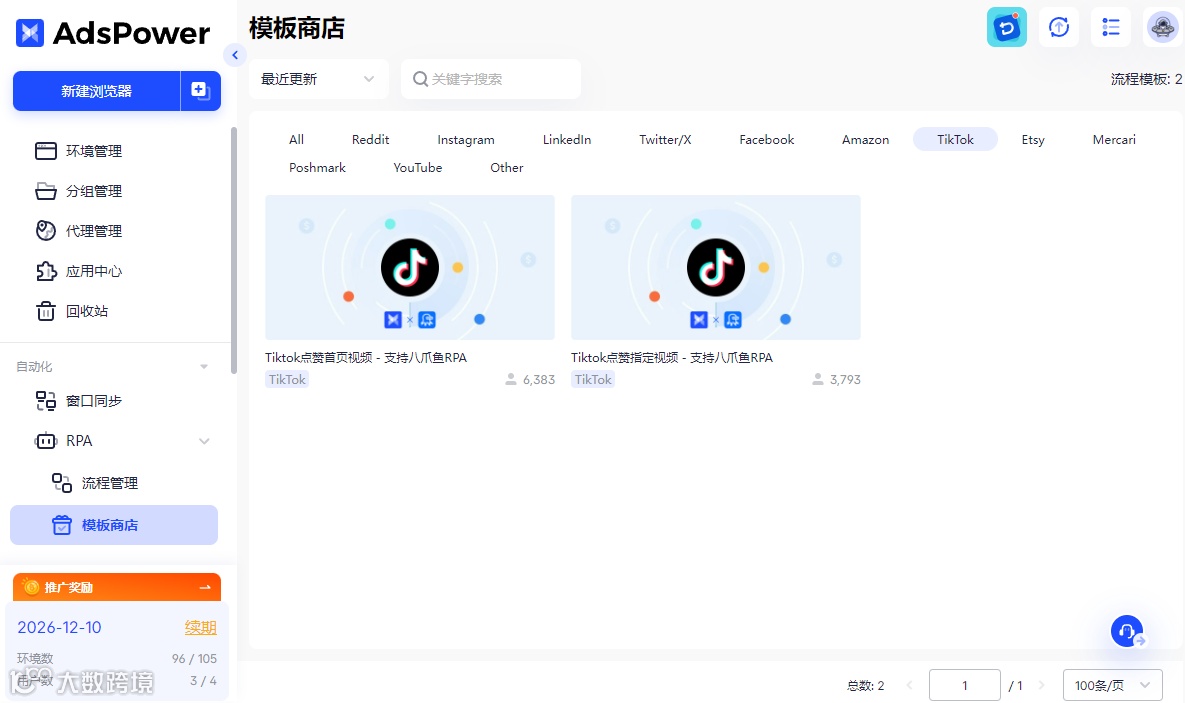This screenshot has height=703, width=1185.
Task: Select the Amazon category tab
Action: (865, 140)
